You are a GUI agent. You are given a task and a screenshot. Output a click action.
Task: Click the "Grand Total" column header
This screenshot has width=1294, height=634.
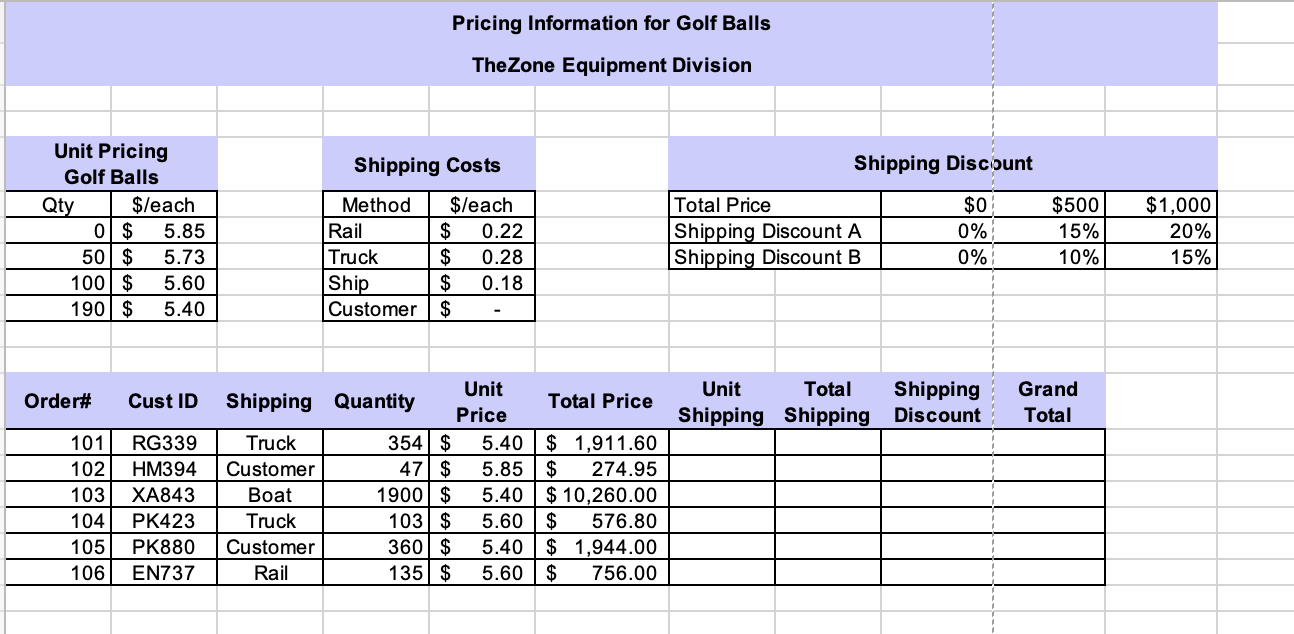coord(1047,402)
